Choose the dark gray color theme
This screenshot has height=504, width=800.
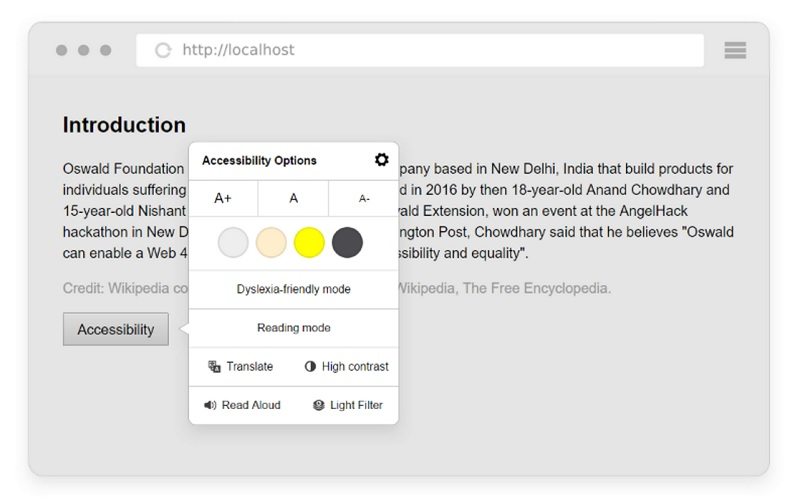click(x=347, y=242)
